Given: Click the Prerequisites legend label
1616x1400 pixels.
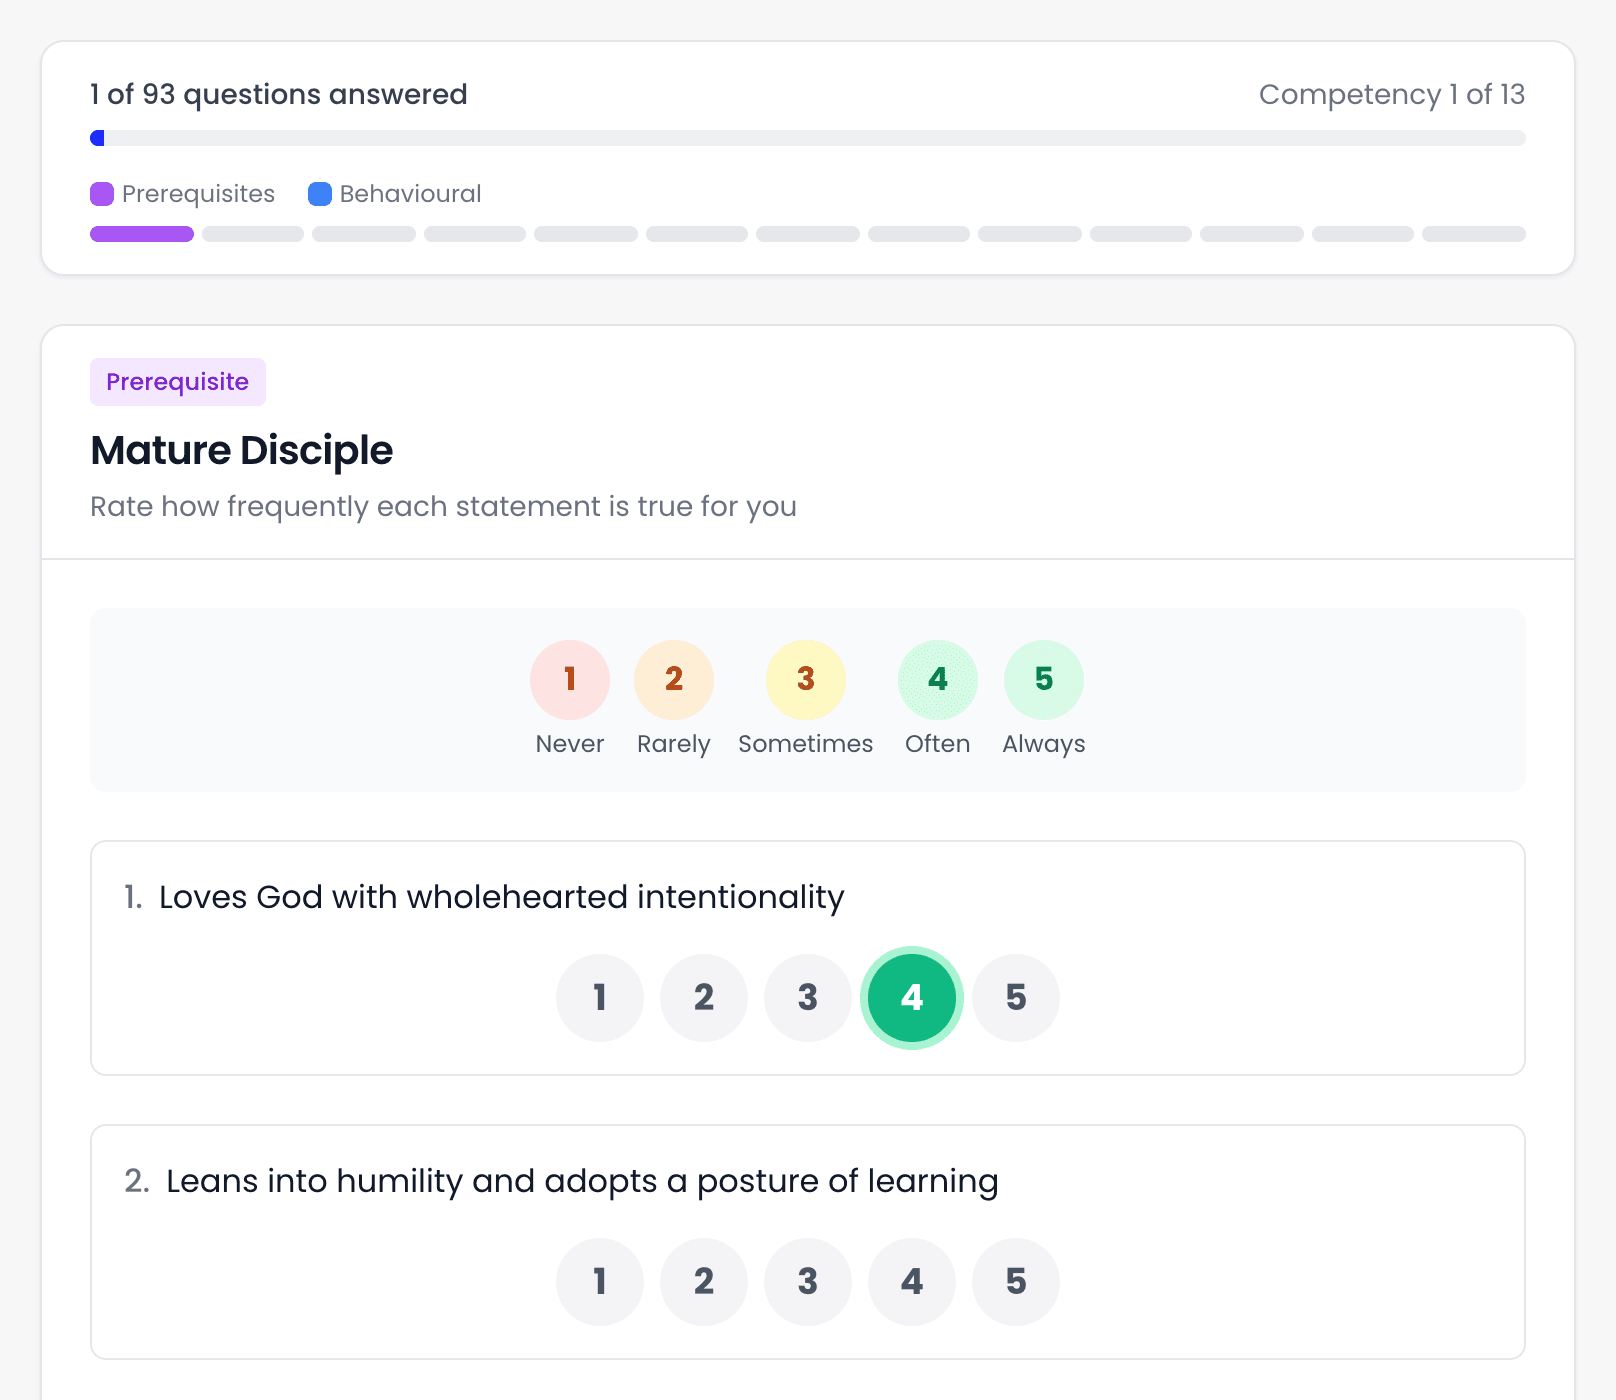Looking at the screenshot, I should tap(198, 194).
